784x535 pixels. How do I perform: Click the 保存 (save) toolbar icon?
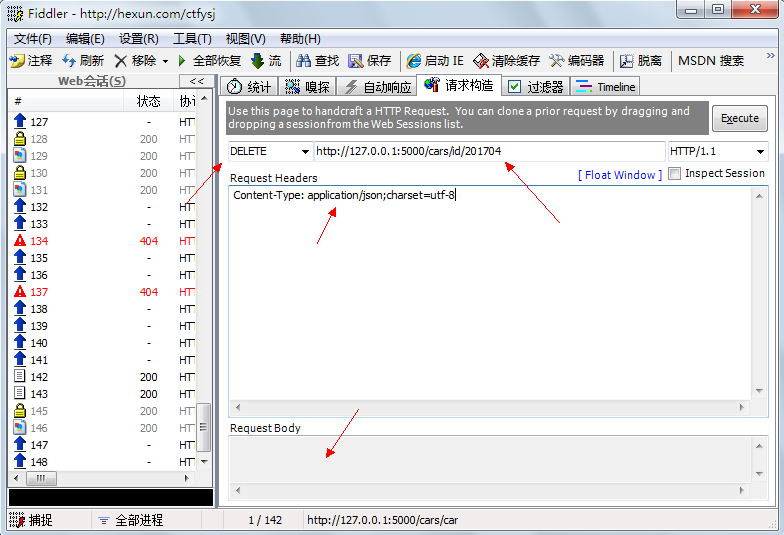click(x=357, y=61)
